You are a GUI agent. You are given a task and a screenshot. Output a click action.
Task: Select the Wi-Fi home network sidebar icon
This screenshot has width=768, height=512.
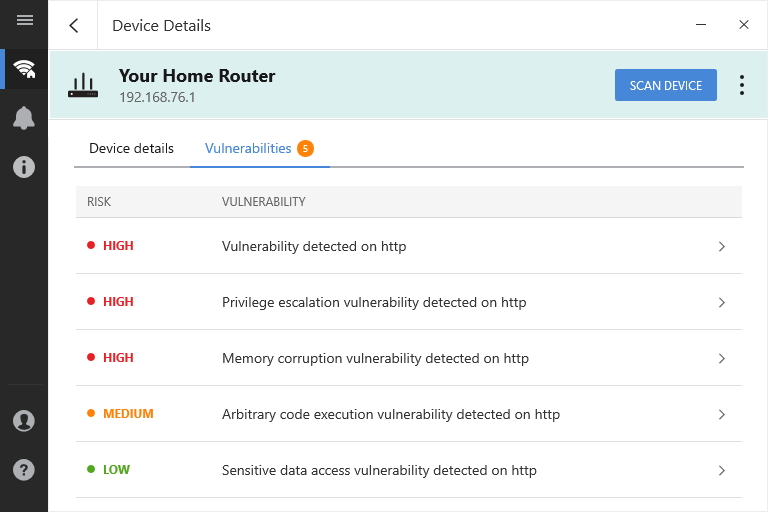click(x=24, y=69)
